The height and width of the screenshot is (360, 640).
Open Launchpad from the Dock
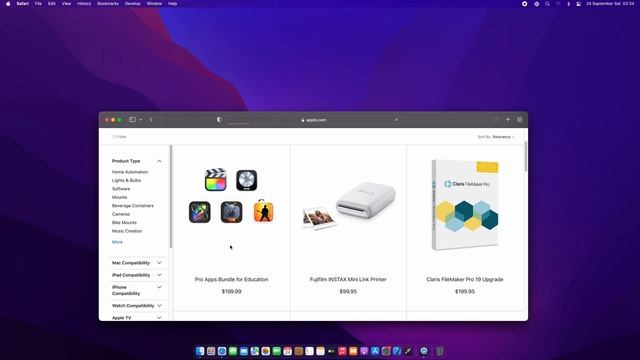click(x=211, y=351)
